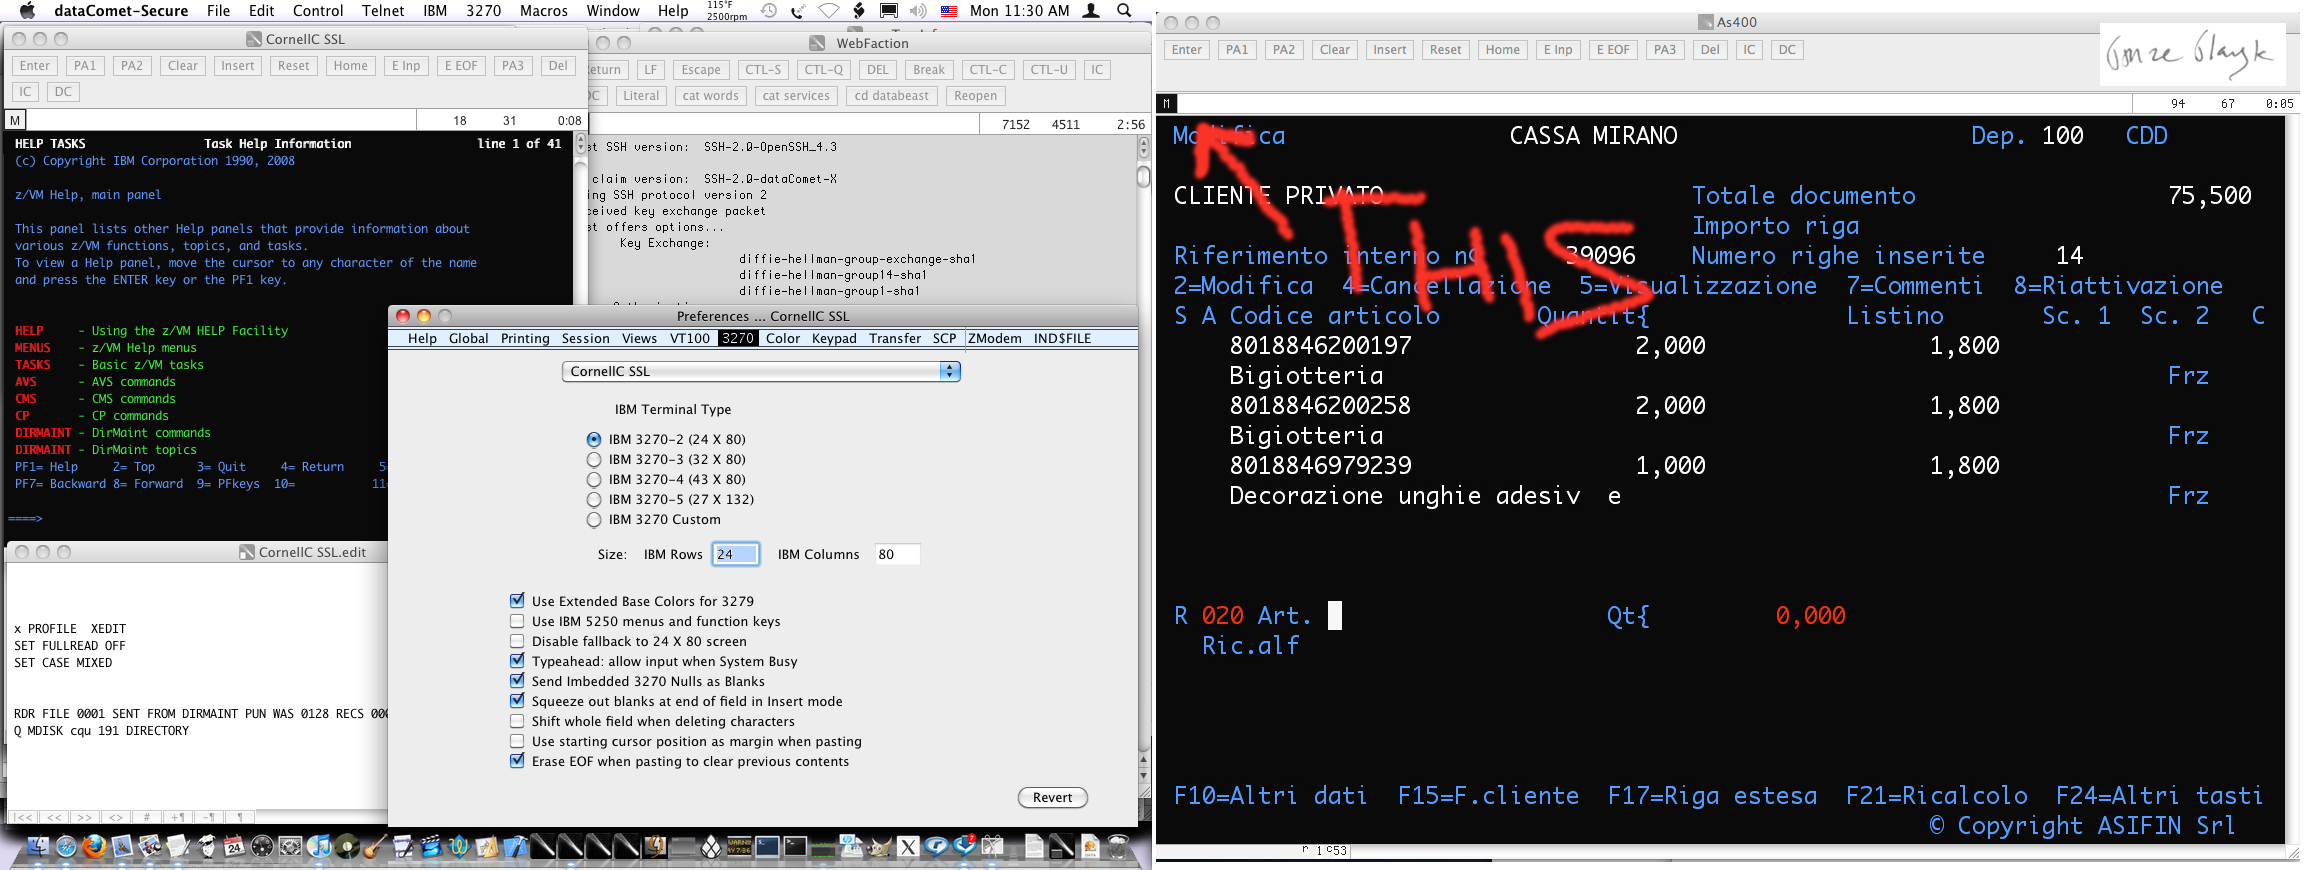Switch to the SCP preferences tab
2304x870 pixels.
click(944, 338)
